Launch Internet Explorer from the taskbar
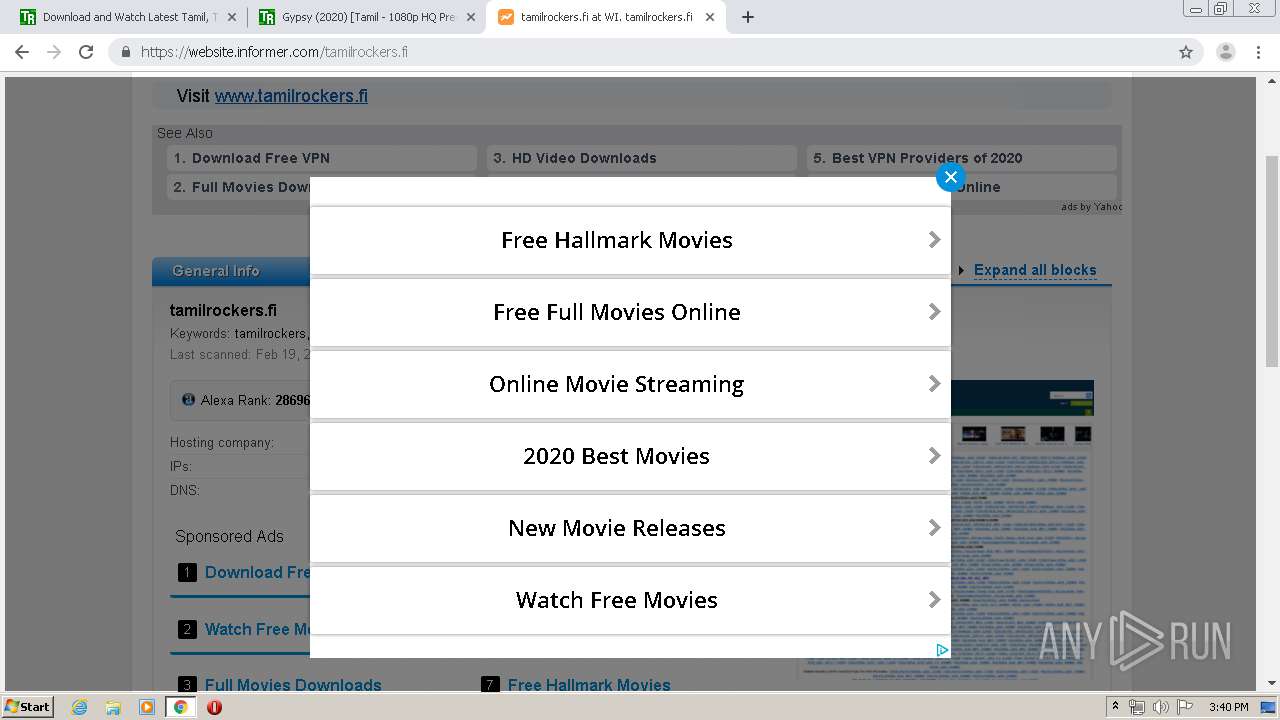This screenshot has width=1280, height=720. click(x=80, y=707)
